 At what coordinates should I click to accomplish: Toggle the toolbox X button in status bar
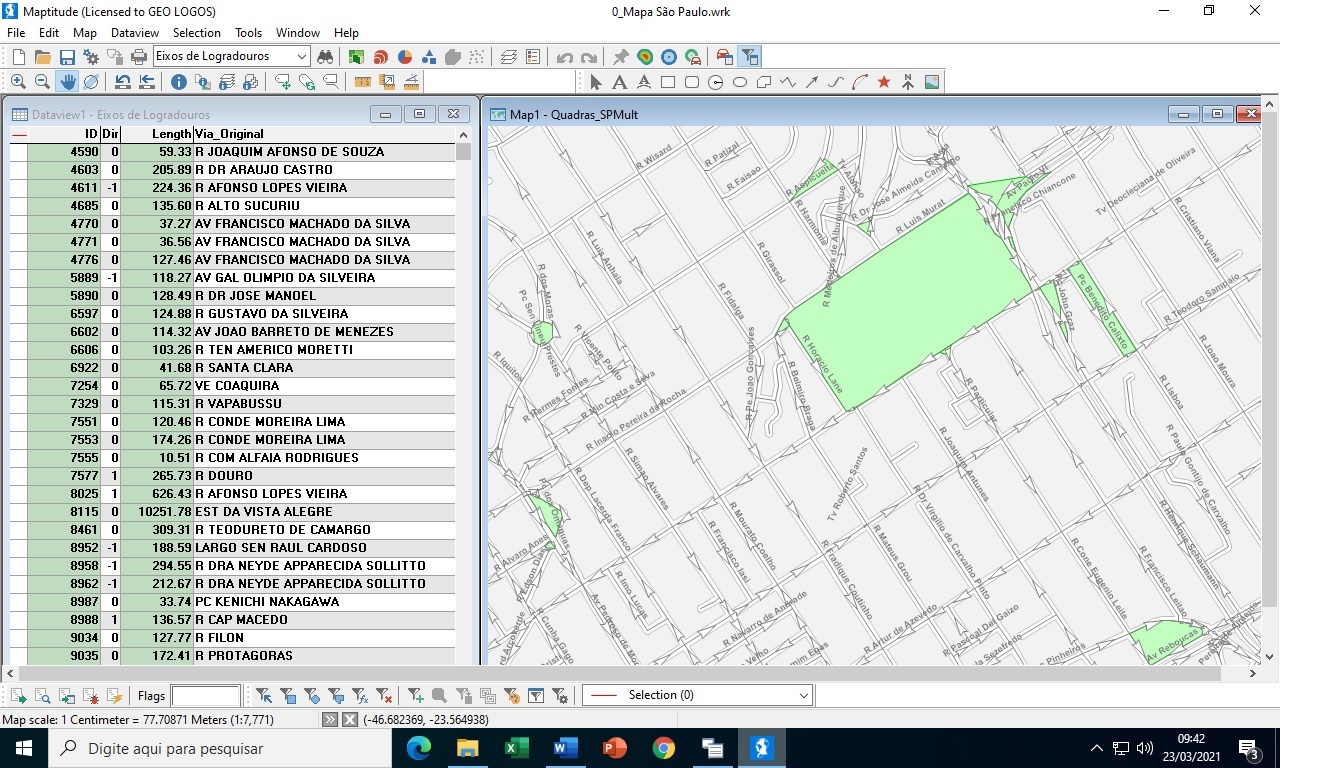pos(350,720)
